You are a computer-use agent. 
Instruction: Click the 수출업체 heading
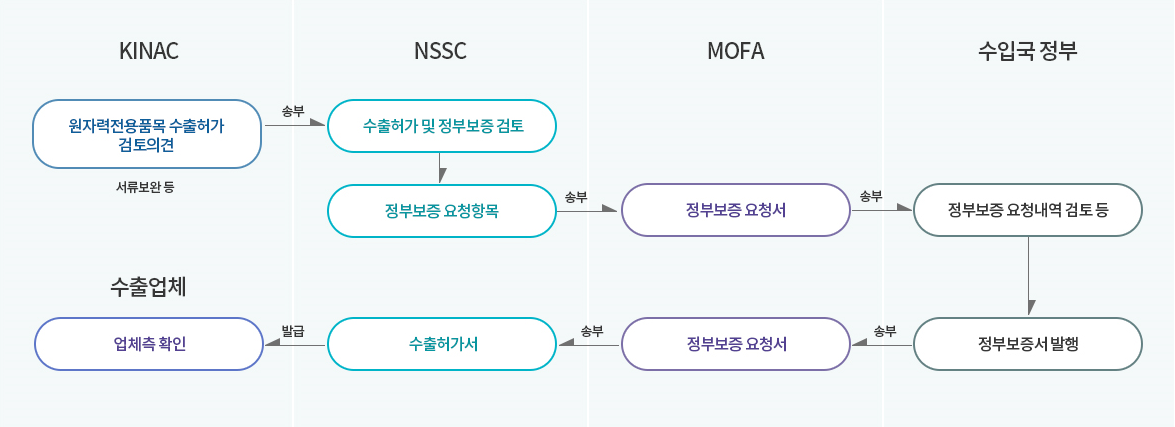(x=147, y=287)
